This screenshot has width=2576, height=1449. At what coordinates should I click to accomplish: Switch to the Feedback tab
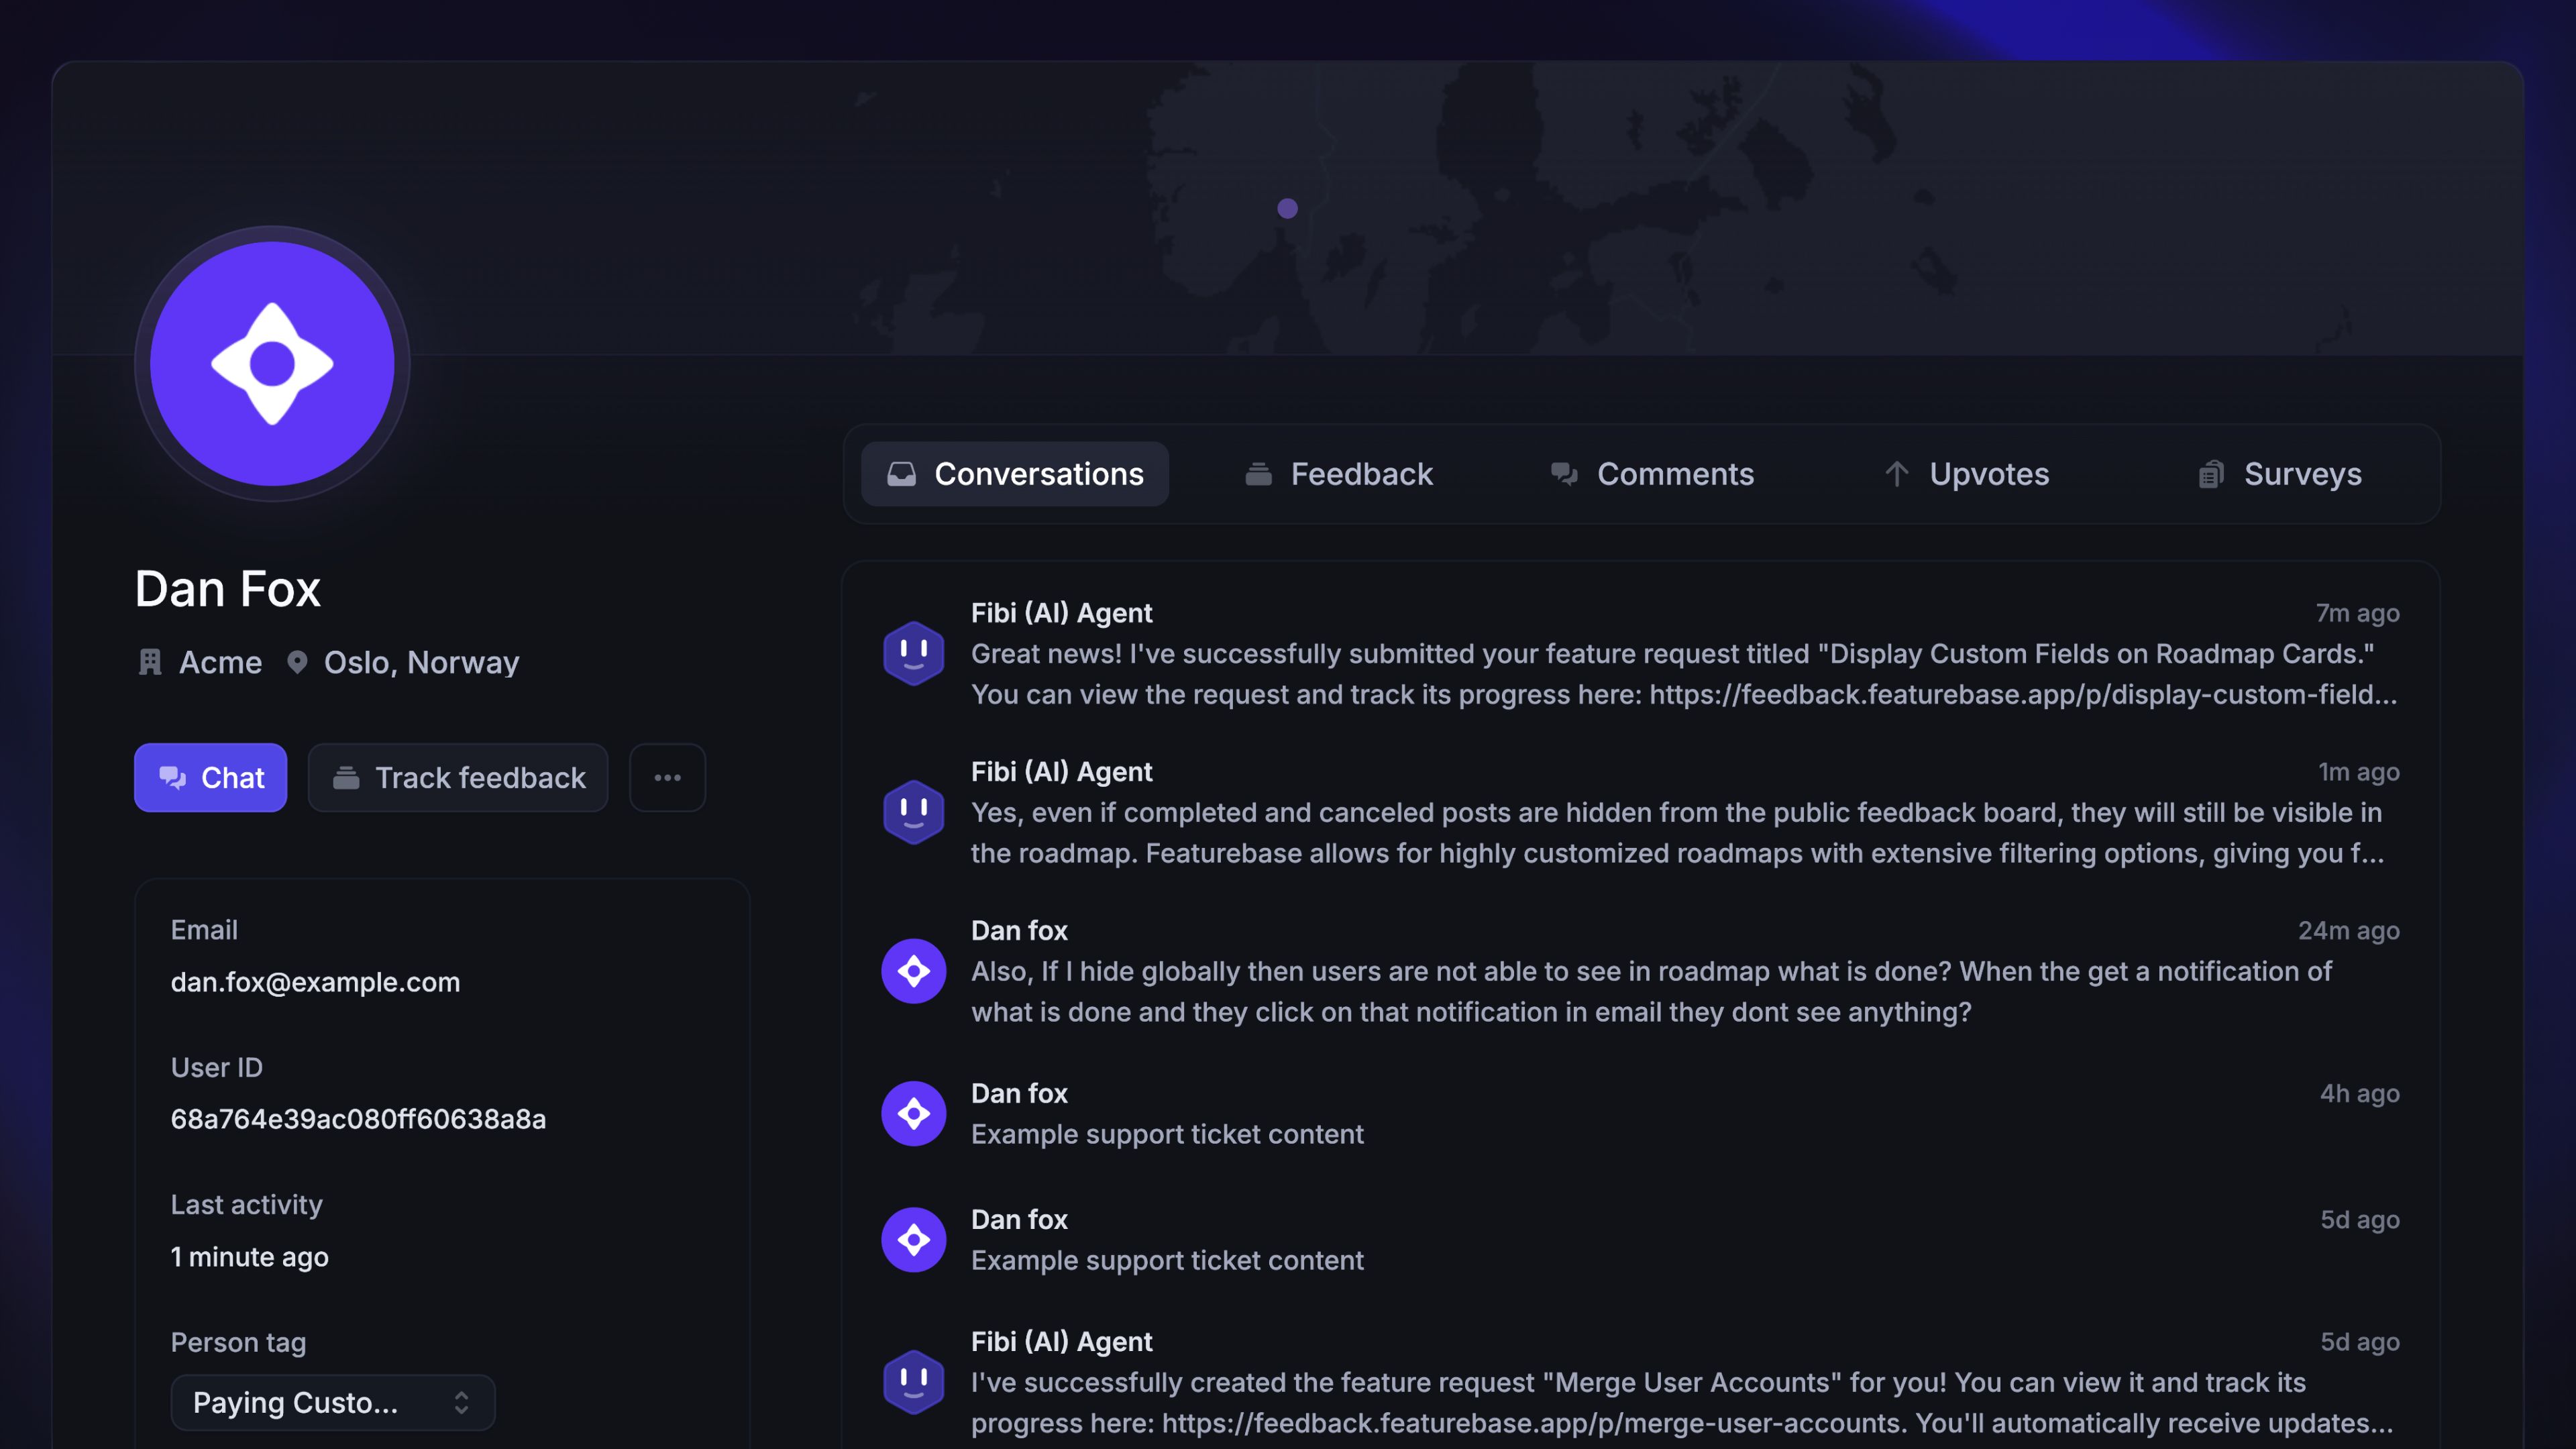(1339, 474)
